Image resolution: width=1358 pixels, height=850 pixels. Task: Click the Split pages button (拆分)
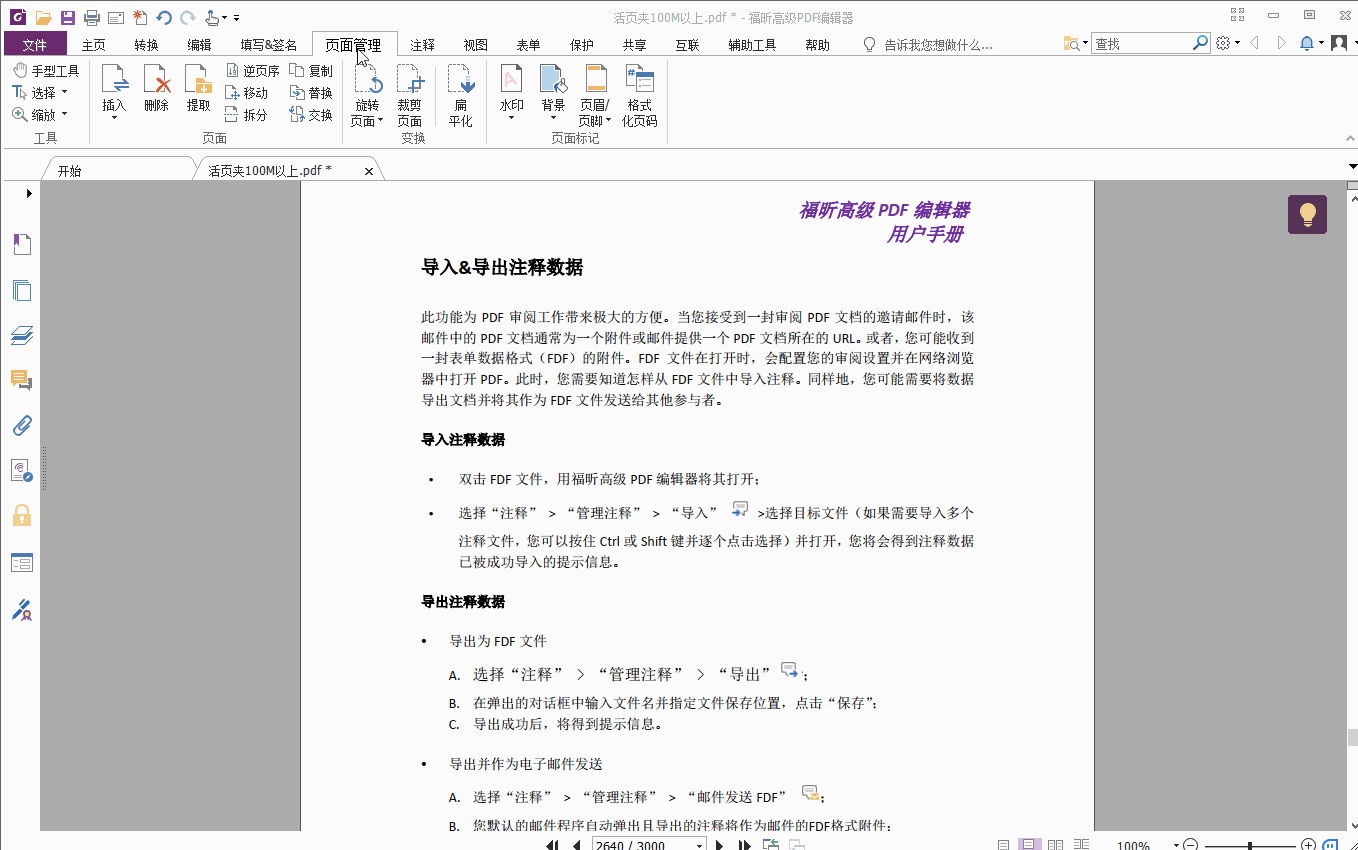click(247, 114)
